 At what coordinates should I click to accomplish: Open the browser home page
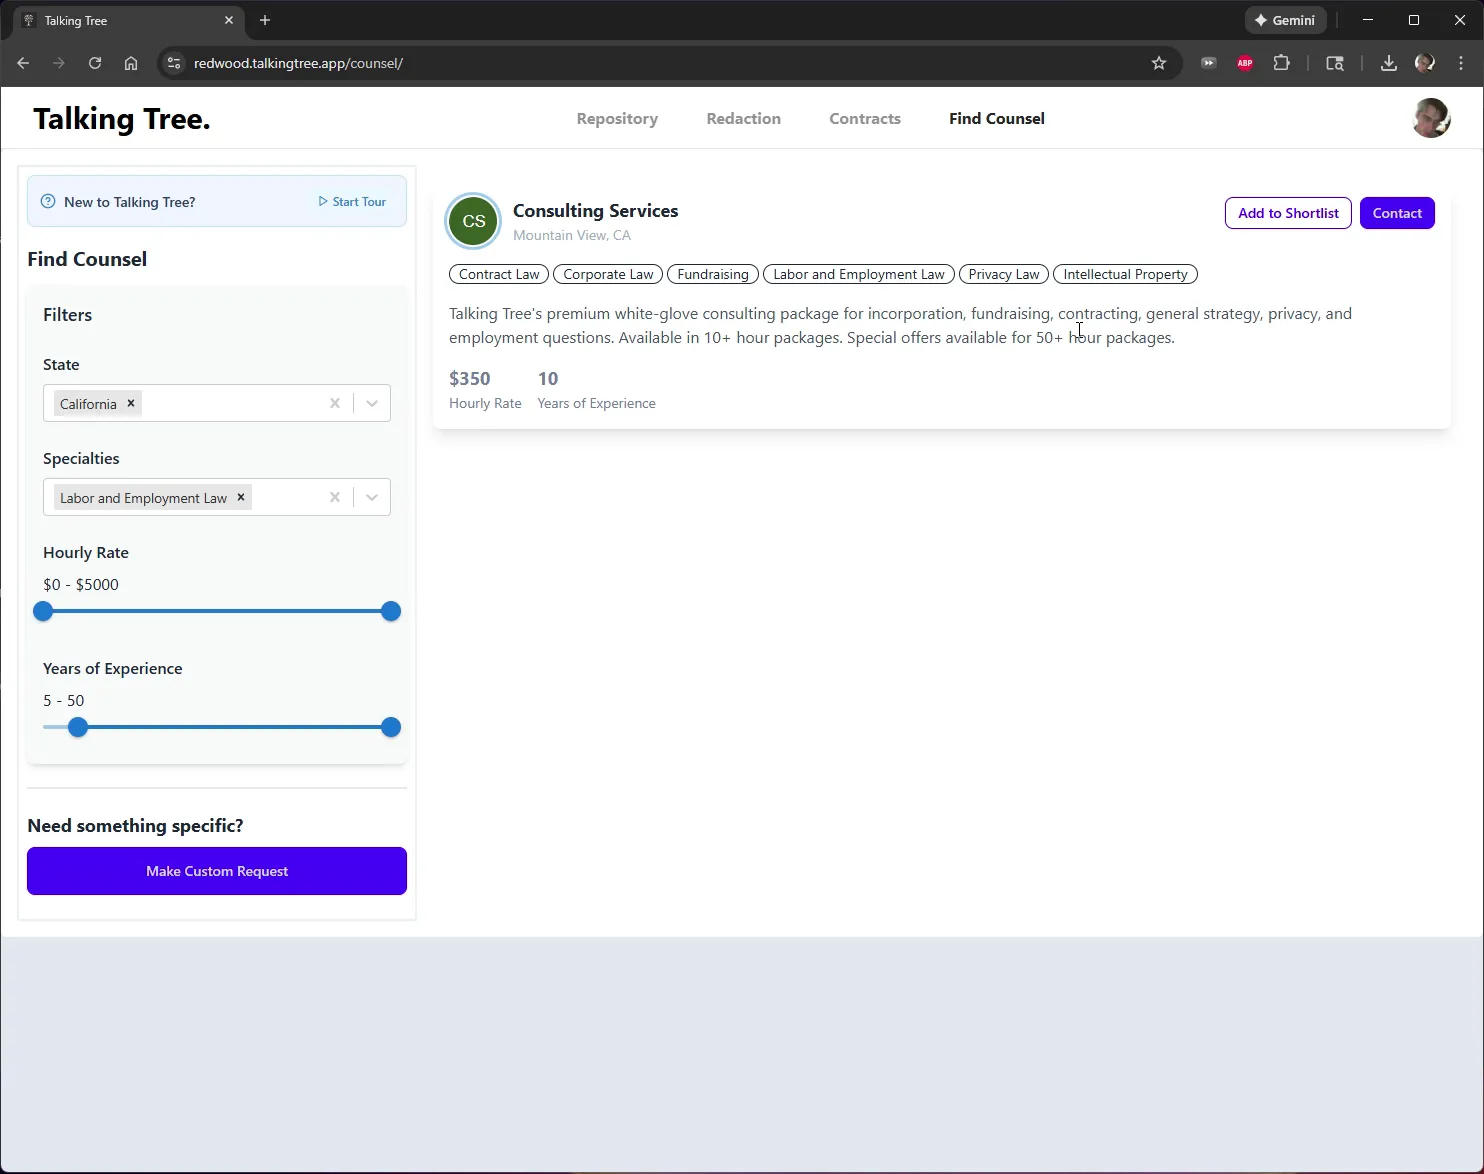coord(131,63)
